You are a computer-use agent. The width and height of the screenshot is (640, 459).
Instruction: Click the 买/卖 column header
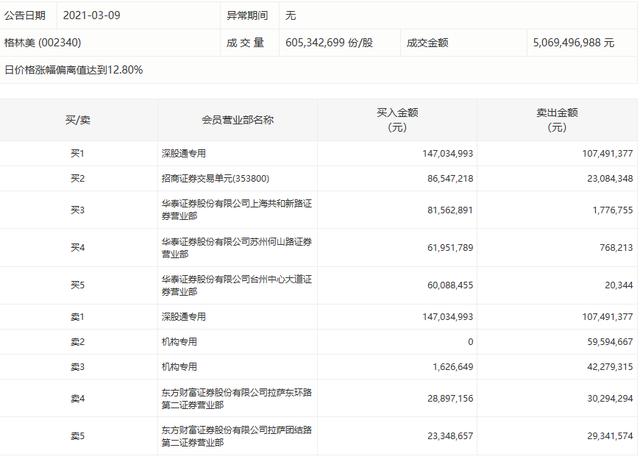click(x=78, y=120)
